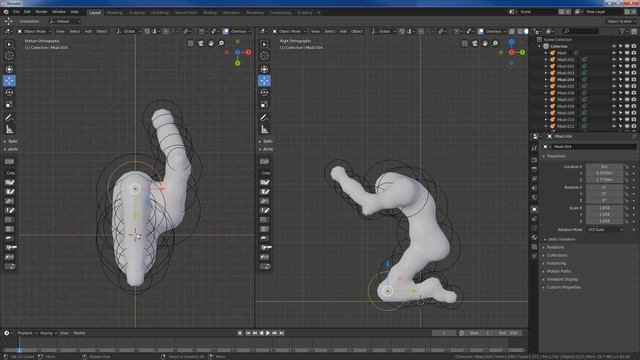Click the outliner search field

point(581,31)
